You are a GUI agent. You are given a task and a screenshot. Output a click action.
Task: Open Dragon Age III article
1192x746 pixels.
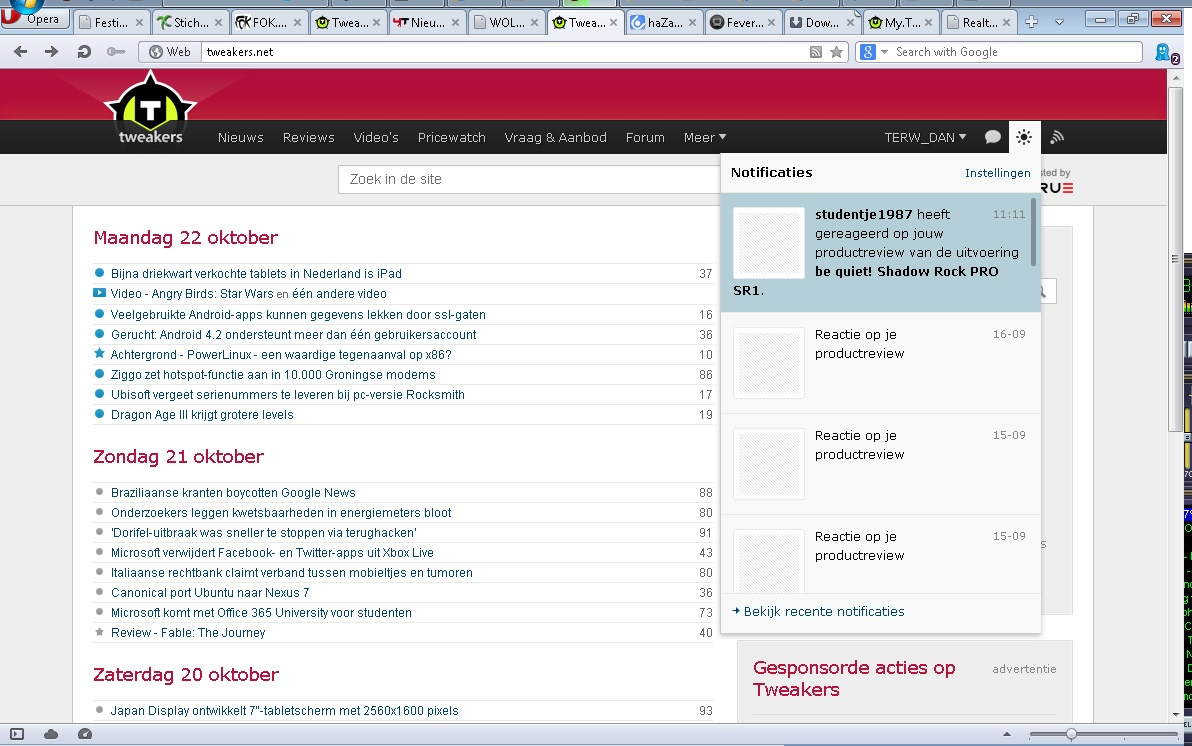[x=202, y=415]
